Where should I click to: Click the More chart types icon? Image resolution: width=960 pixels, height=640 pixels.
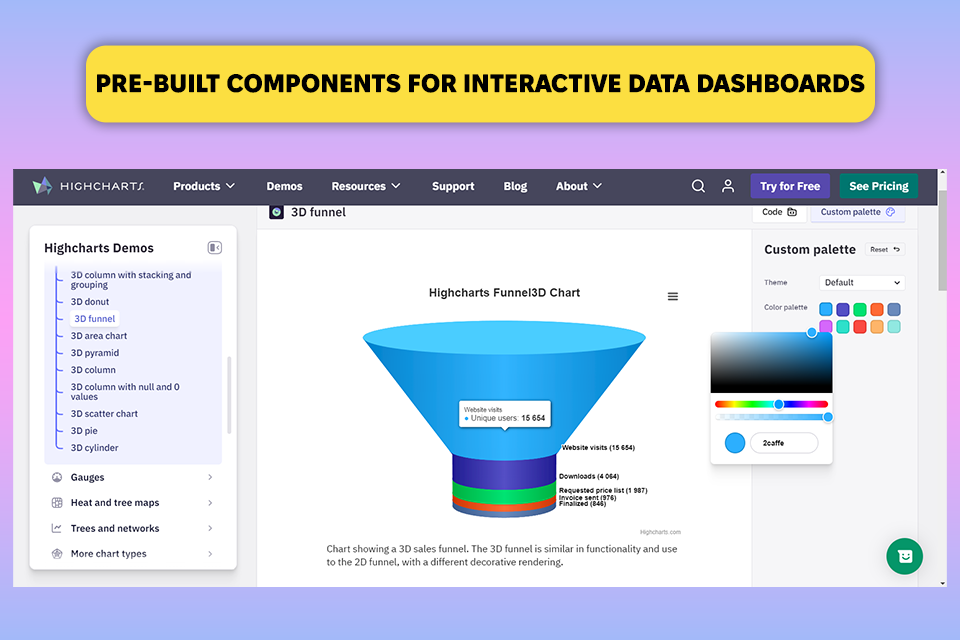pos(57,554)
